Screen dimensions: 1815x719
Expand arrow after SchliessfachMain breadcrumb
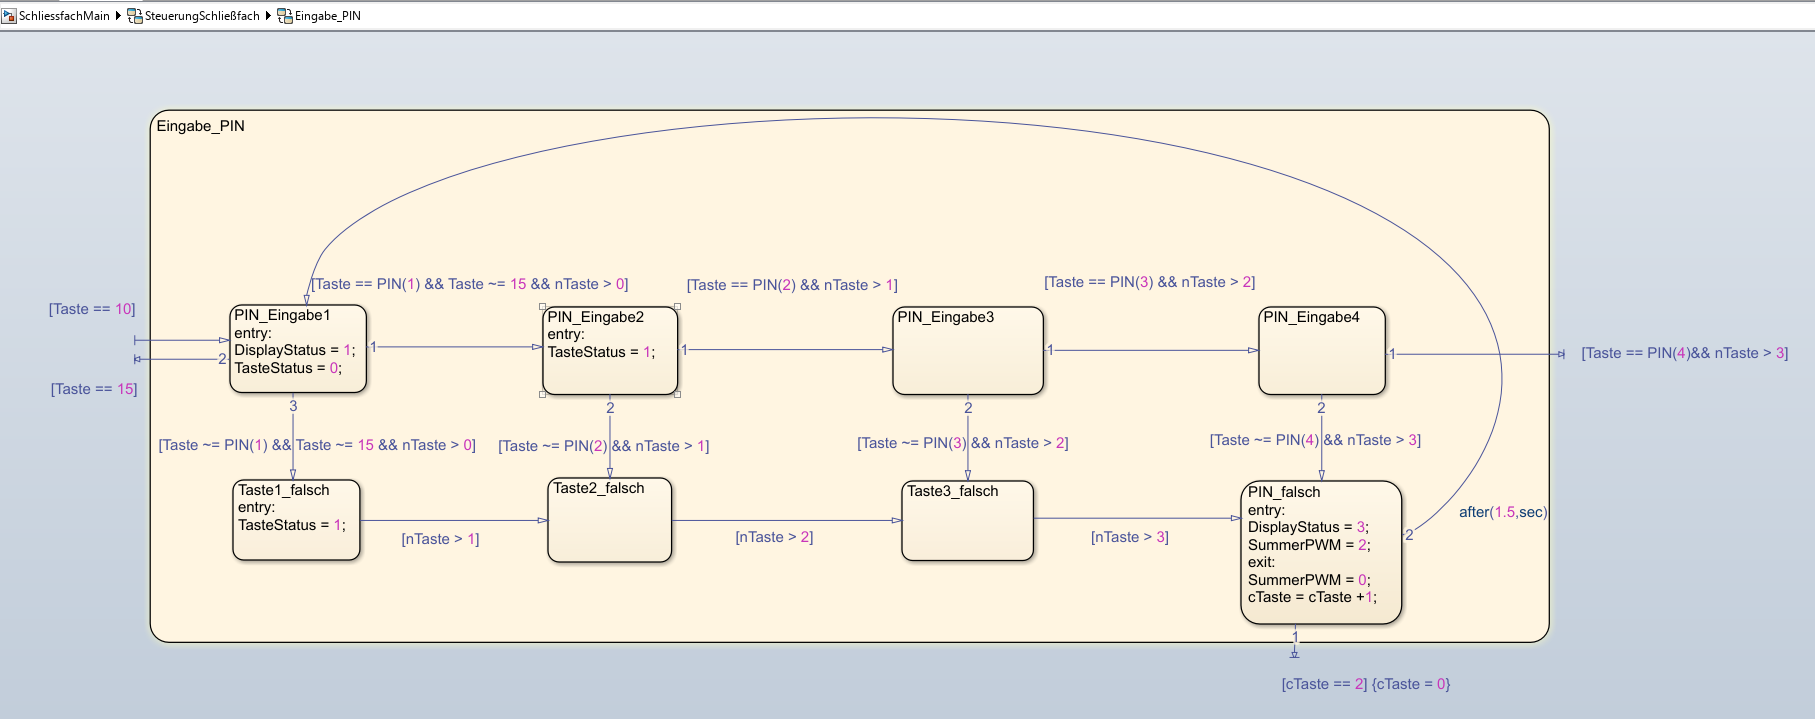[x=119, y=16]
